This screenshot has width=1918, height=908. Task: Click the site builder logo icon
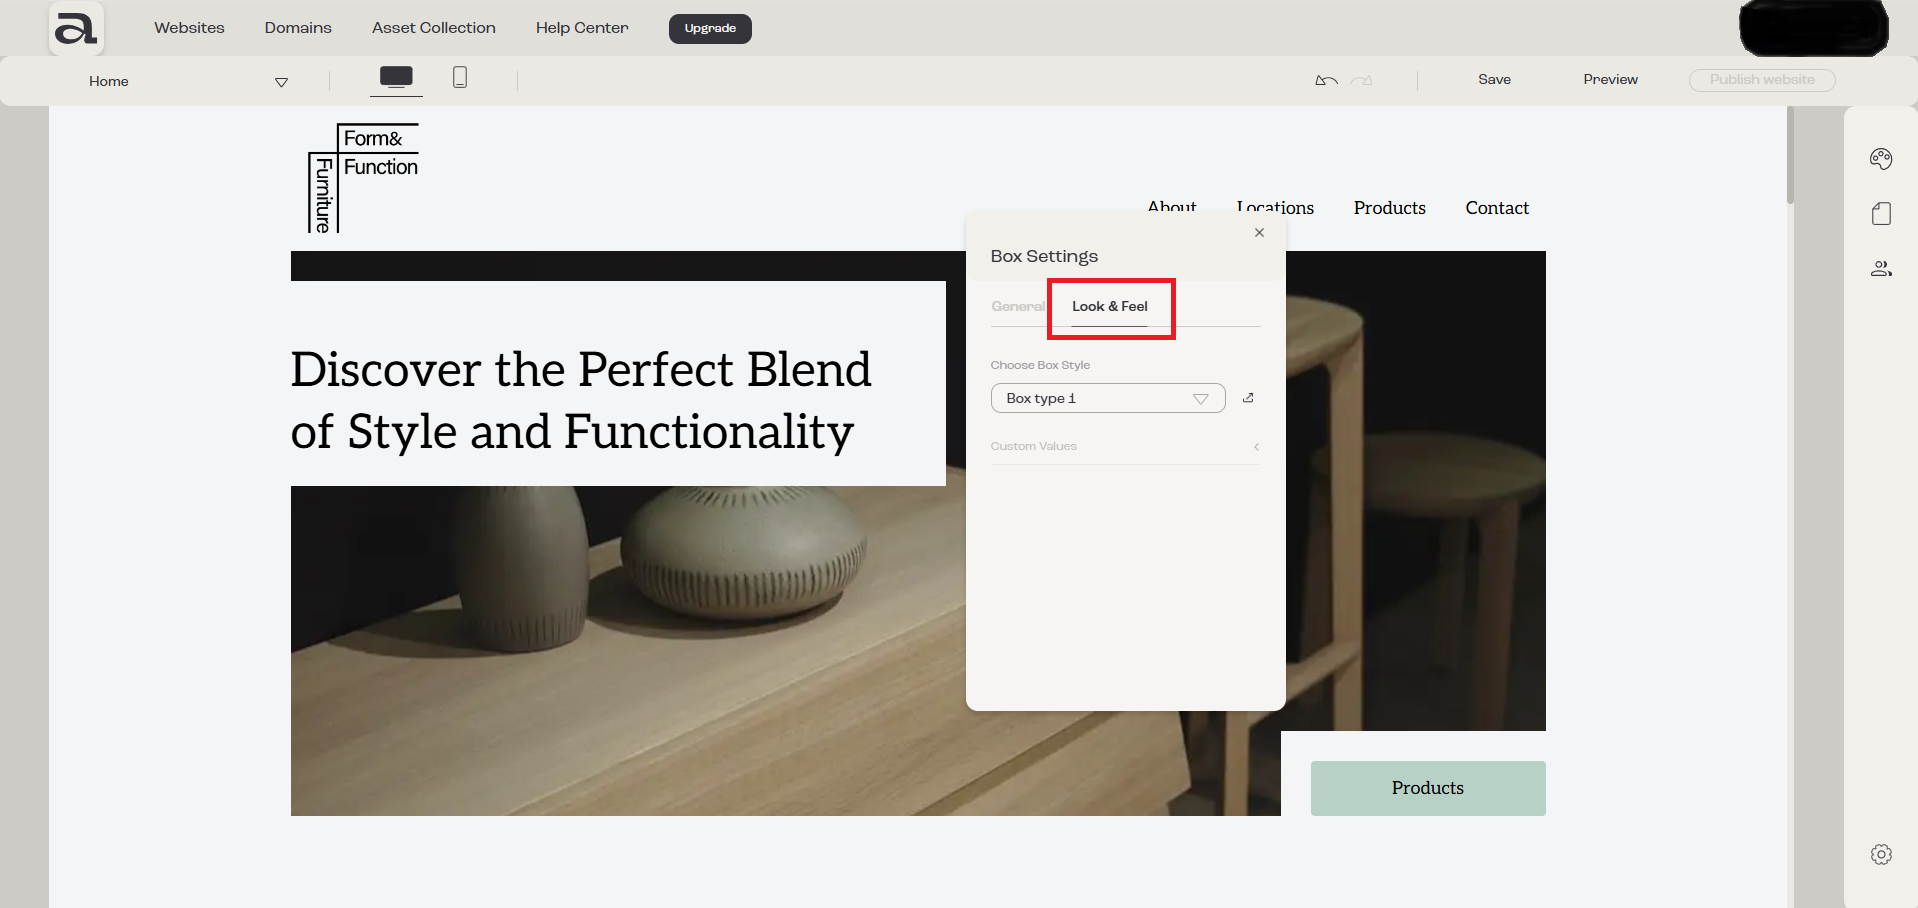76,28
